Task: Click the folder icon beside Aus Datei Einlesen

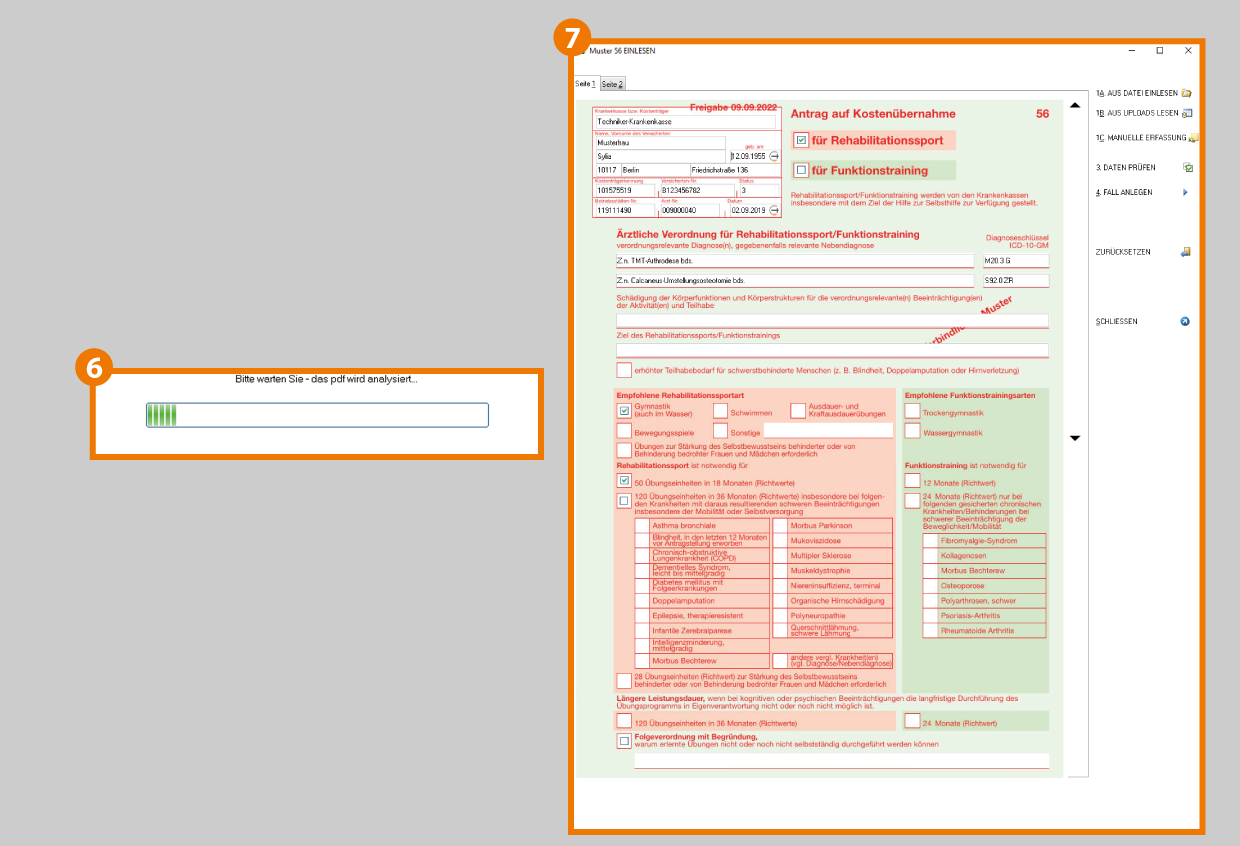Action: [1186, 93]
